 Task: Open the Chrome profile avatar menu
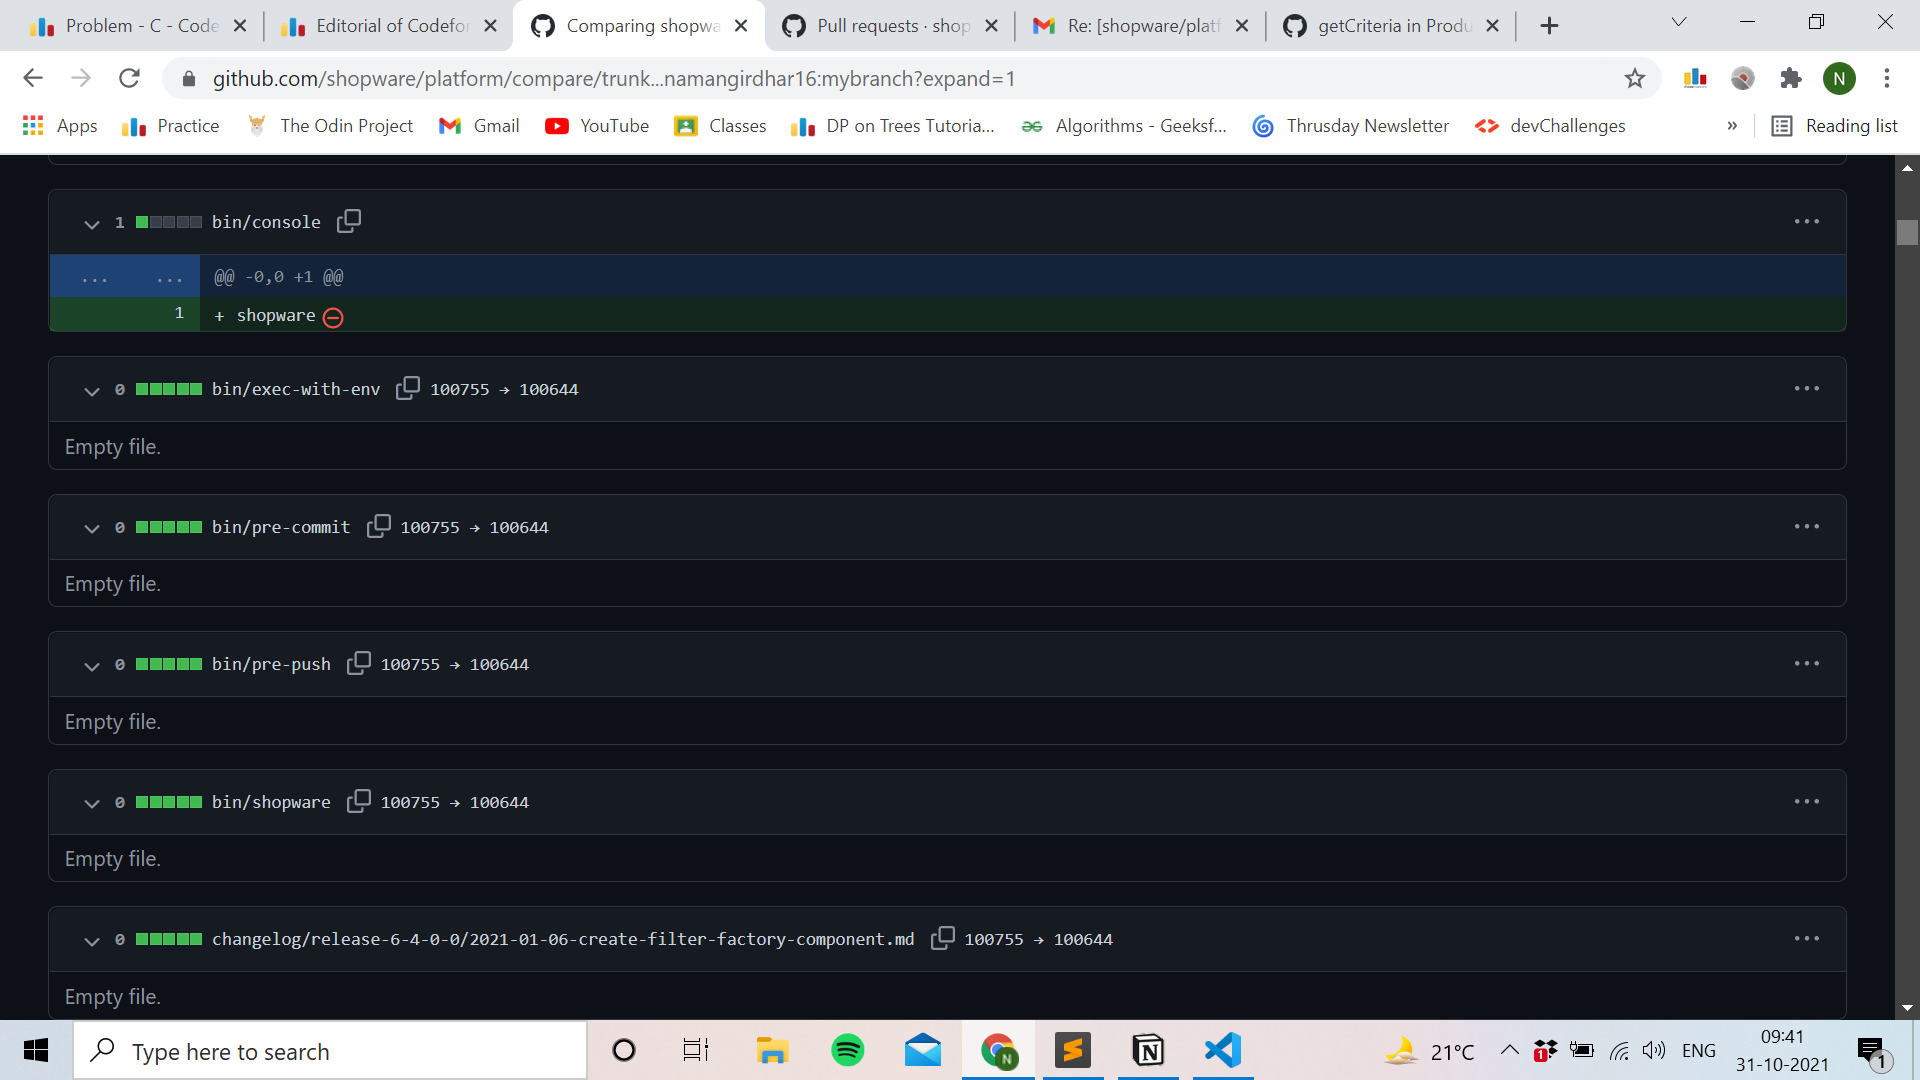(x=1841, y=78)
